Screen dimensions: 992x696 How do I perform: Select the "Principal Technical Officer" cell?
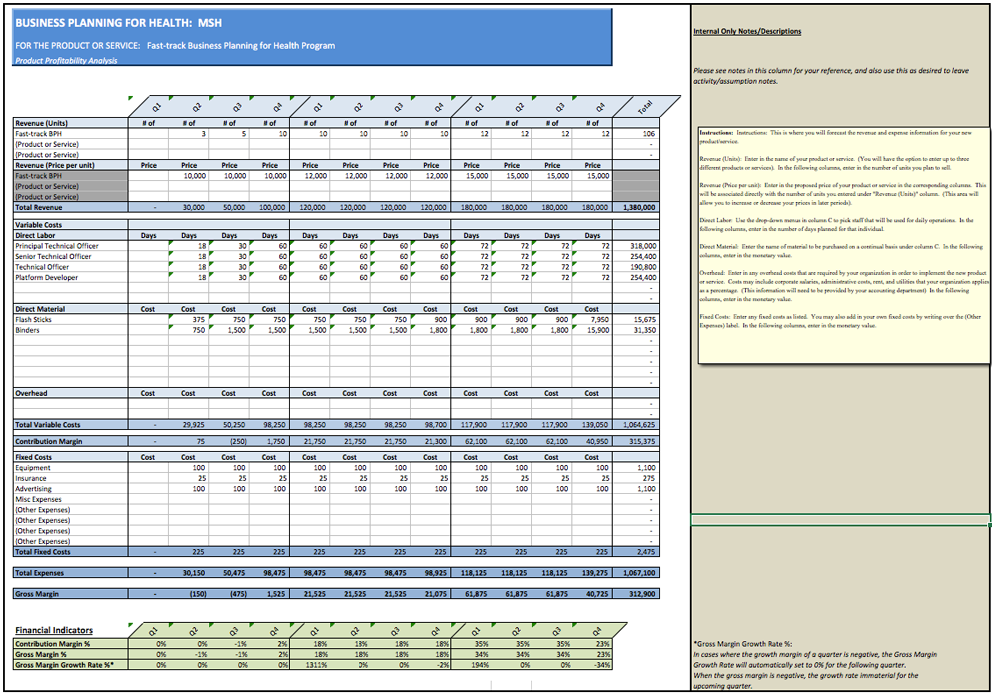pos(71,246)
